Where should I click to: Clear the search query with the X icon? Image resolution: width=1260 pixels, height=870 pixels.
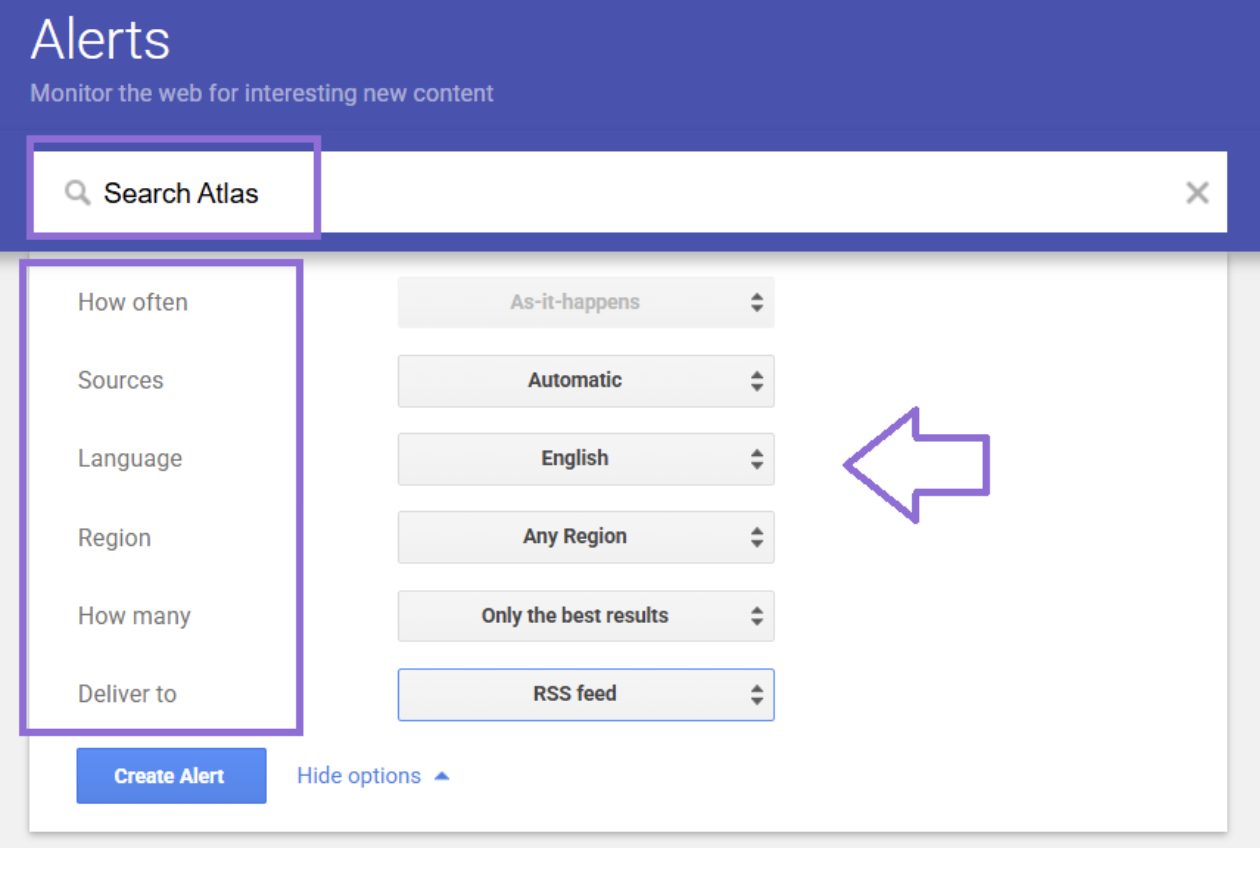(1197, 192)
